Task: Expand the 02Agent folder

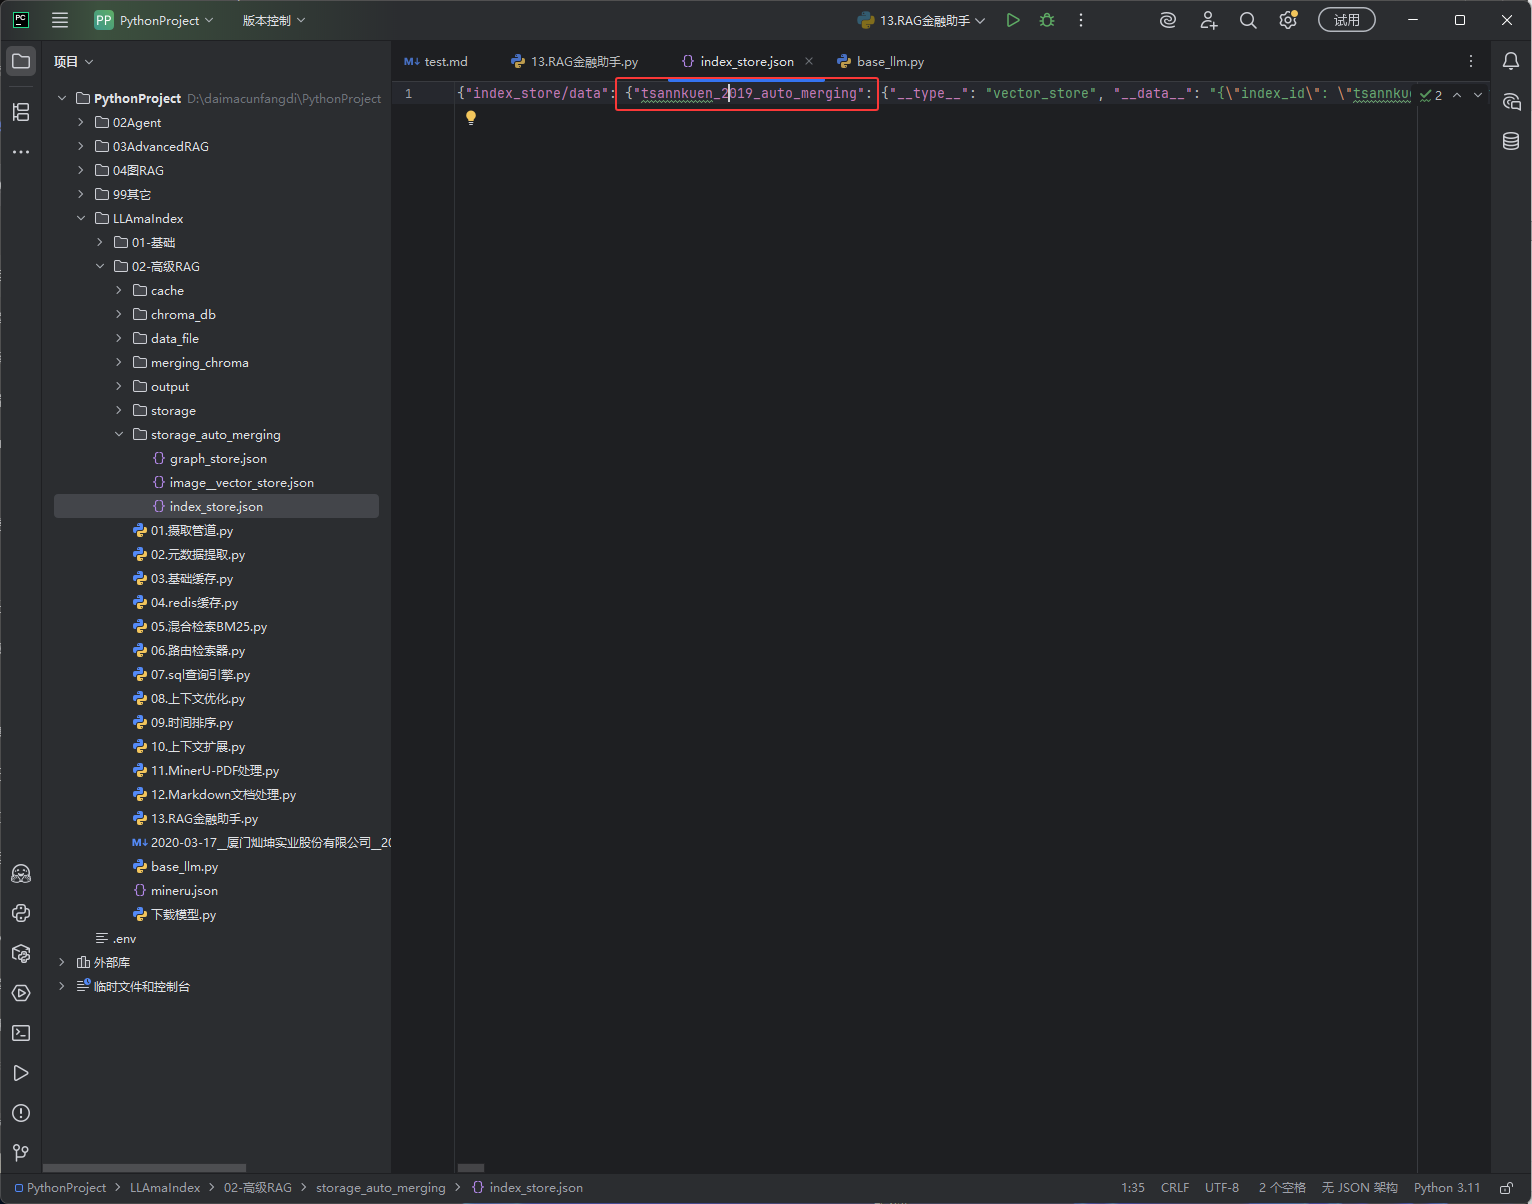Action: pos(81,122)
